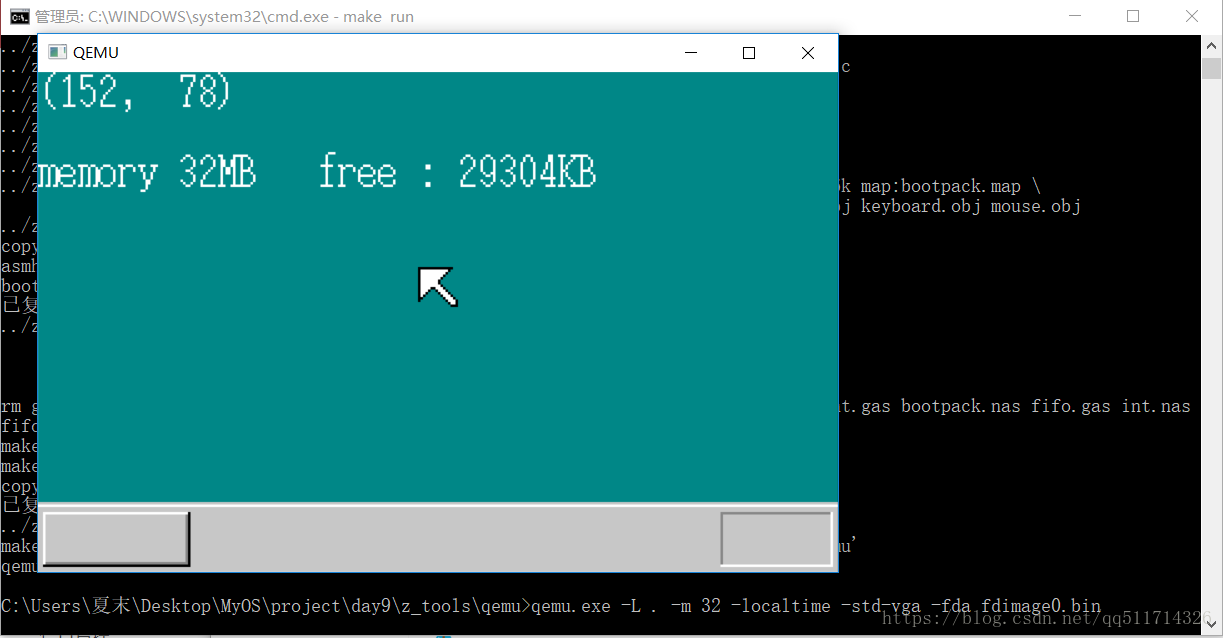1223x638 pixels.
Task: Maximize the QEMU window
Action: coord(749,53)
